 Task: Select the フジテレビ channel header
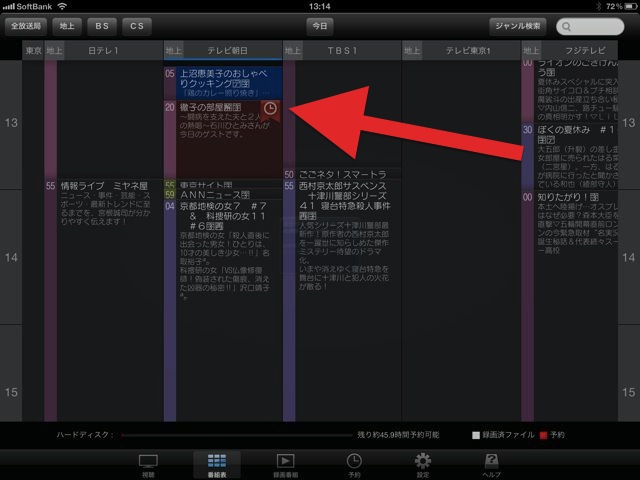[569, 51]
